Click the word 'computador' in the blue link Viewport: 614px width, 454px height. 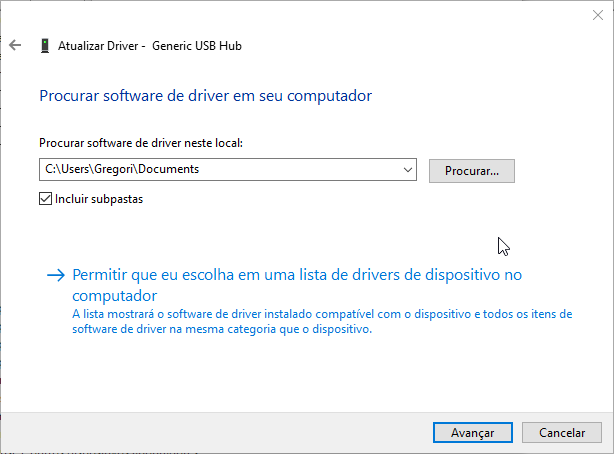[x=115, y=296]
